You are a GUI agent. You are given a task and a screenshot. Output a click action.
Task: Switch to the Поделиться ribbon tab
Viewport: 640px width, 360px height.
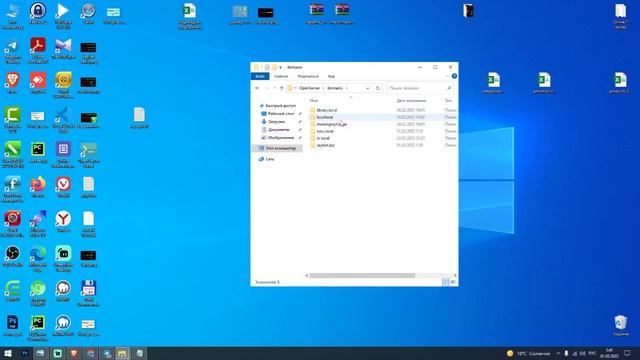tap(308, 76)
